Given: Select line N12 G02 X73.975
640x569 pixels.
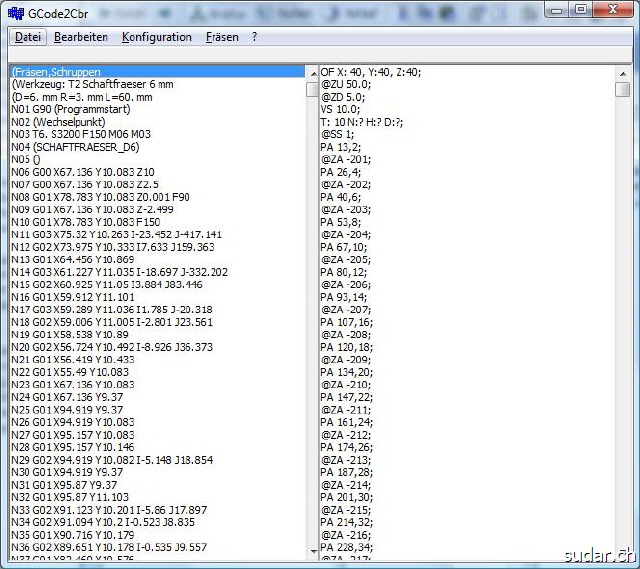Looking at the screenshot, I should coord(158,247).
